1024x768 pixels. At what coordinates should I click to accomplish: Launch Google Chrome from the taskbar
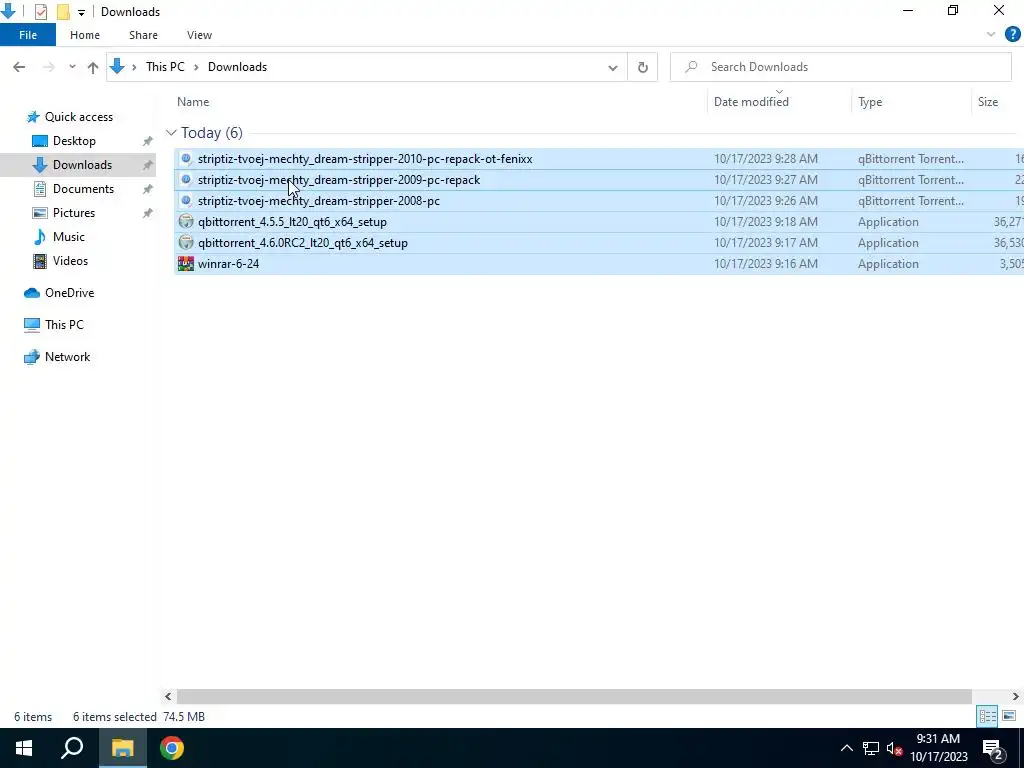172,748
